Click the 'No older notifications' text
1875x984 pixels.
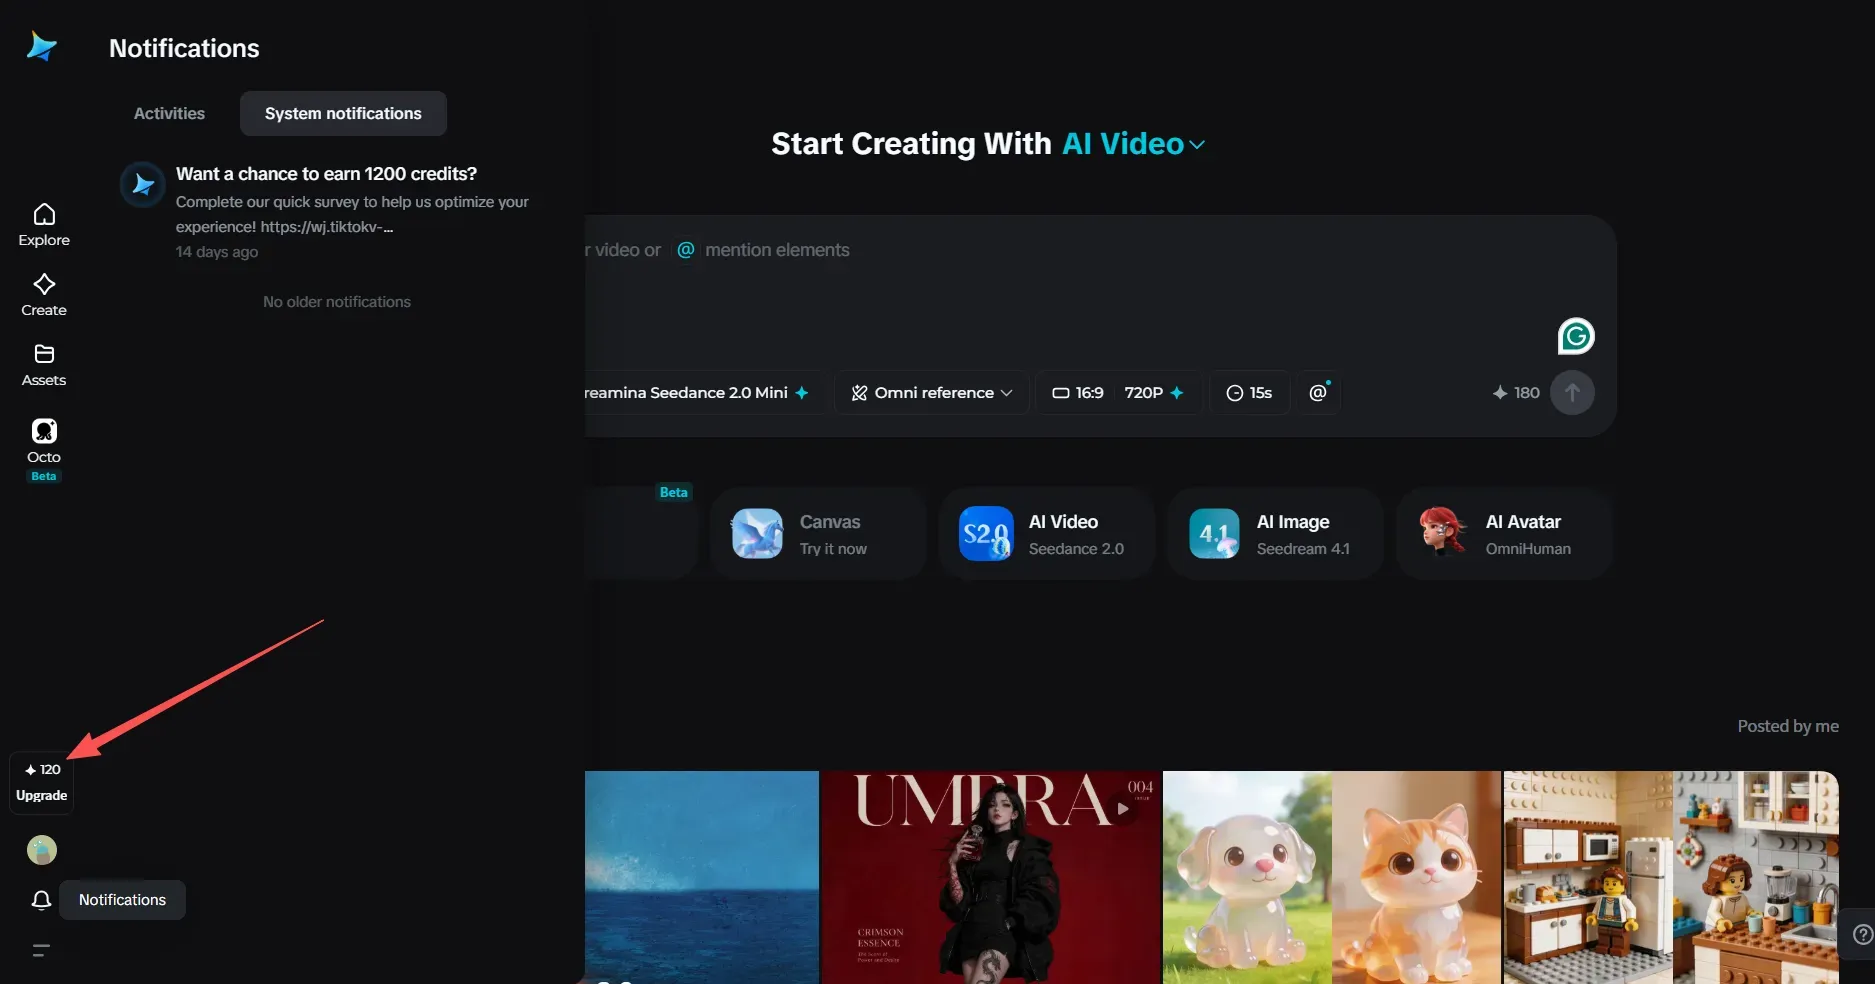pos(337,302)
